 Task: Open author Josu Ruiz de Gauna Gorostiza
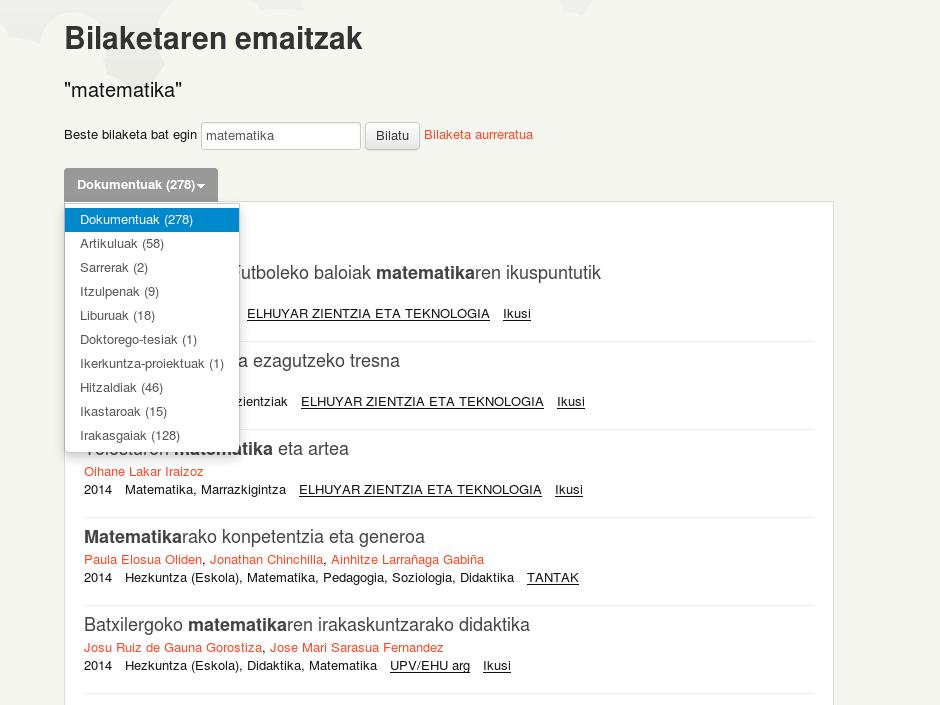173,648
